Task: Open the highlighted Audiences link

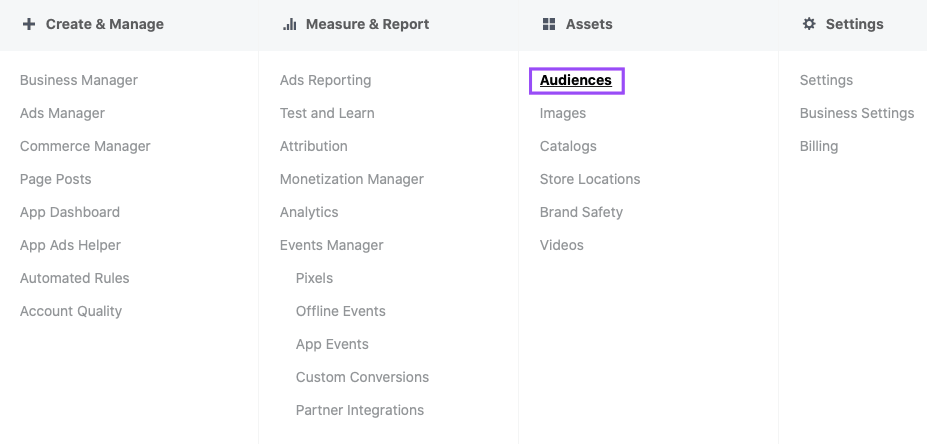Action: (x=576, y=80)
